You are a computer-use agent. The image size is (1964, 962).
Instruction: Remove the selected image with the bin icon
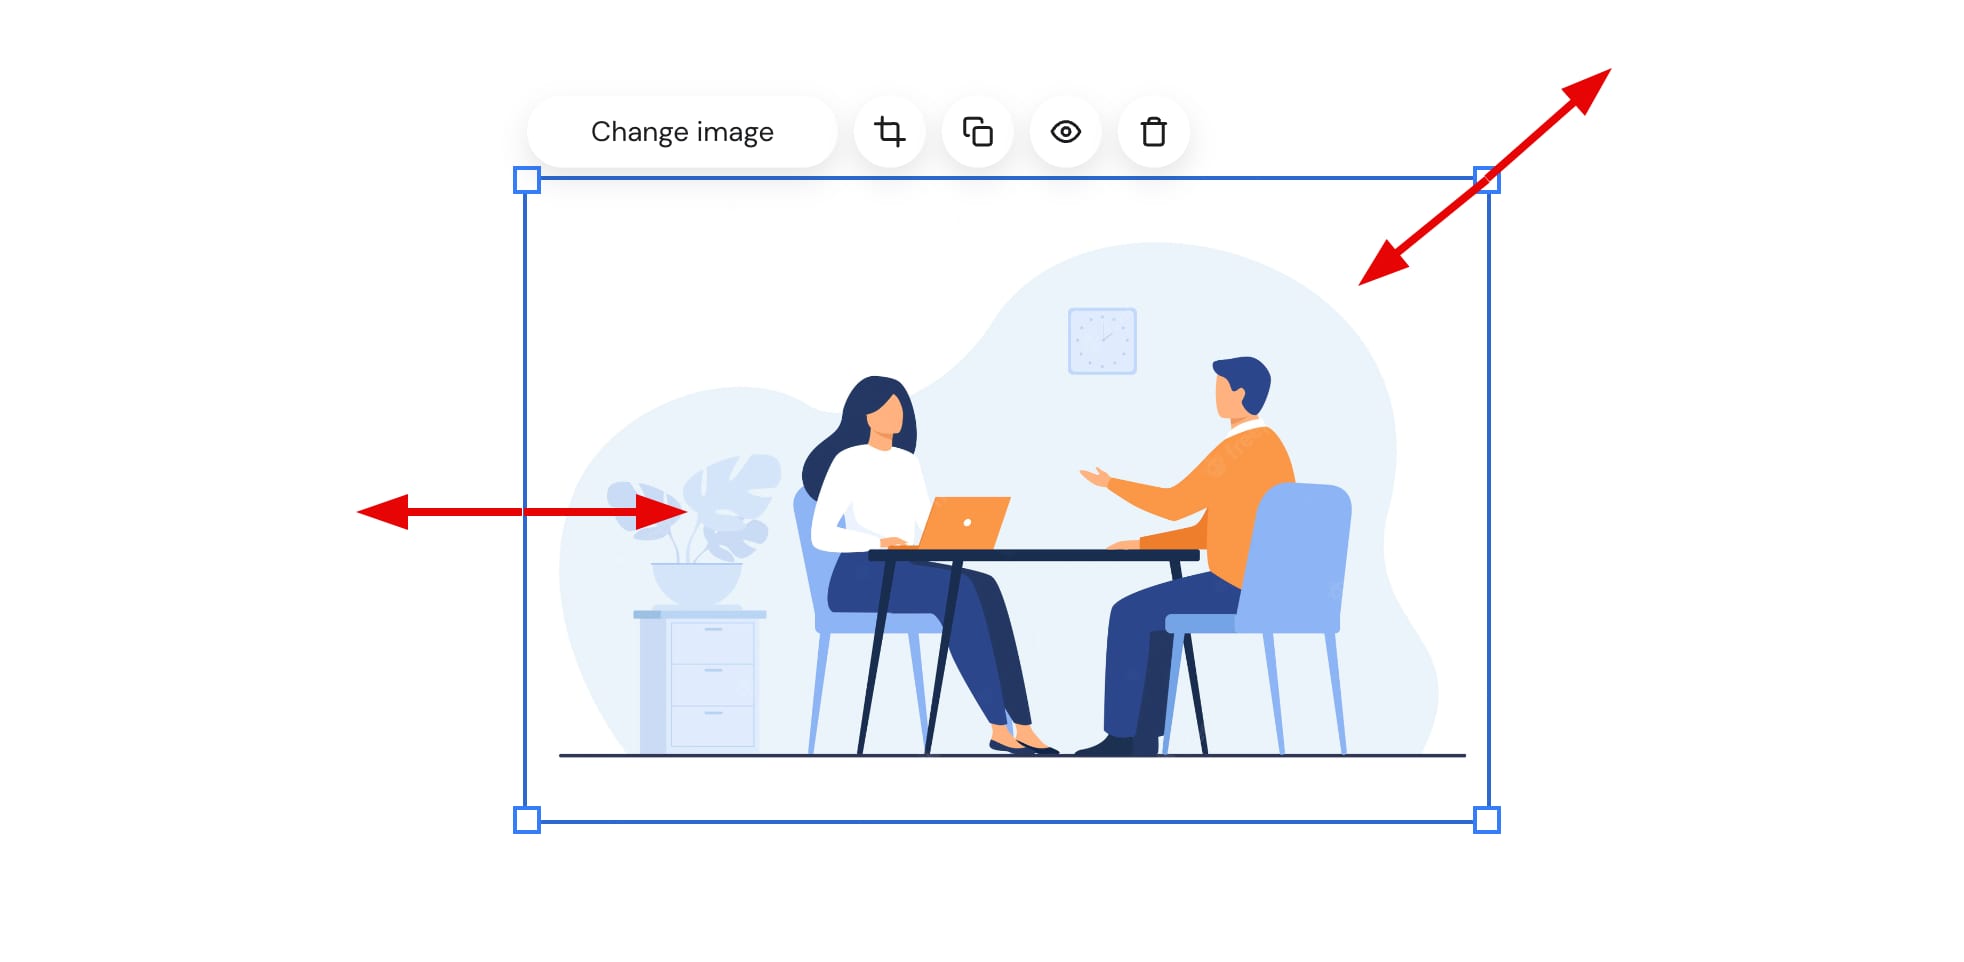(1153, 131)
